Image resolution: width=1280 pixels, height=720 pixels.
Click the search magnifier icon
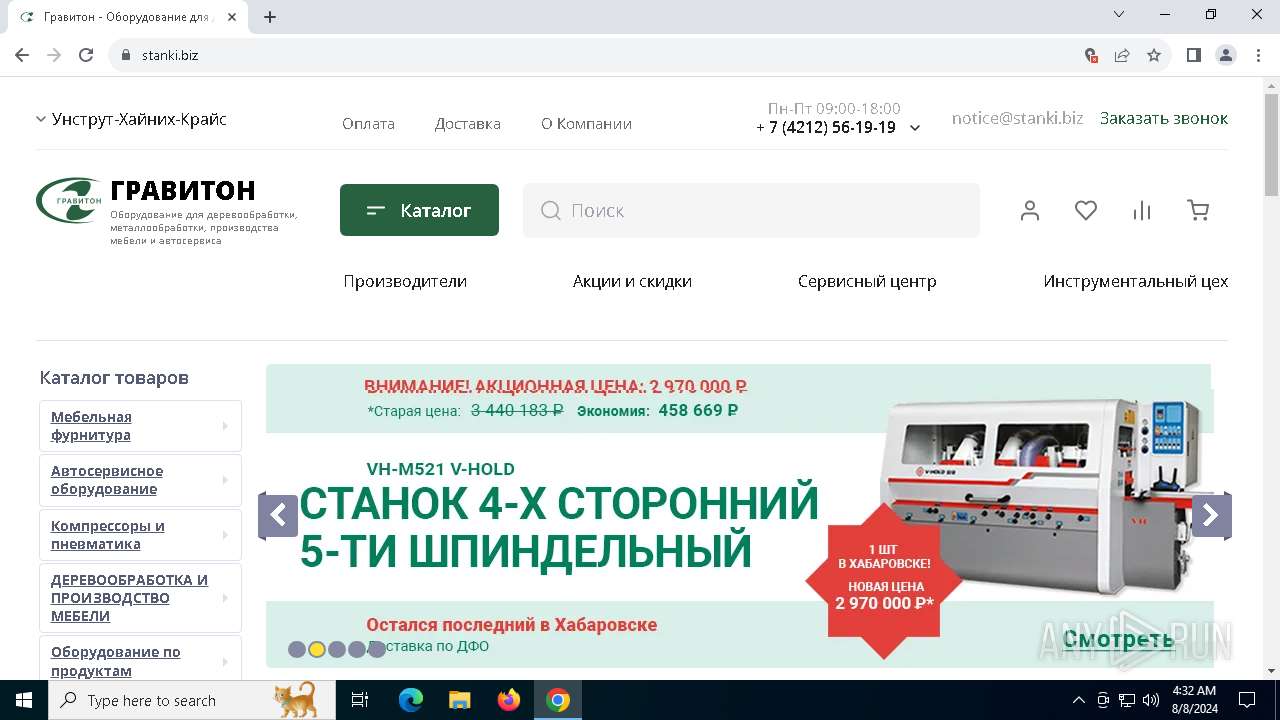[x=550, y=210]
